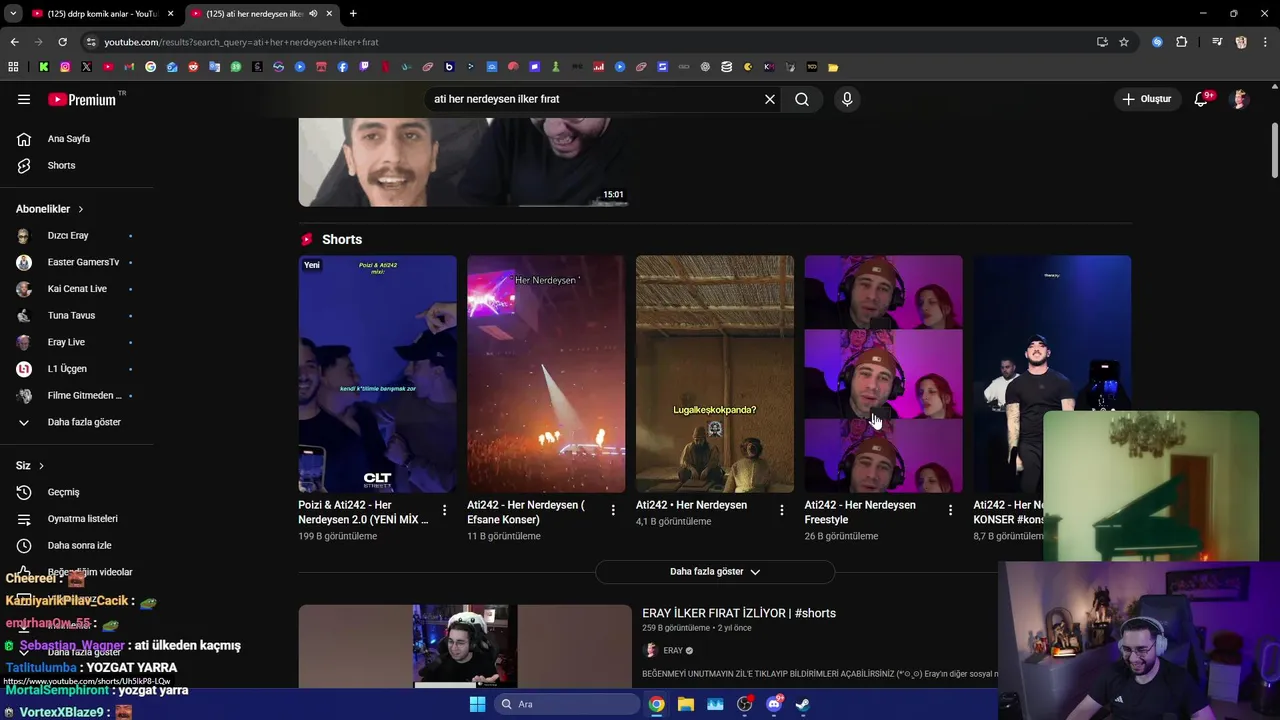Viewport: 1280px width, 720px height.
Task: Open the Google bookmark
Action: pyautogui.click(x=151, y=67)
